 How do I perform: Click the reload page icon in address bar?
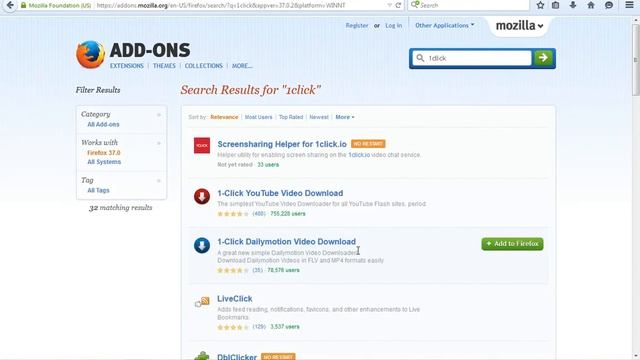point(398,5)
